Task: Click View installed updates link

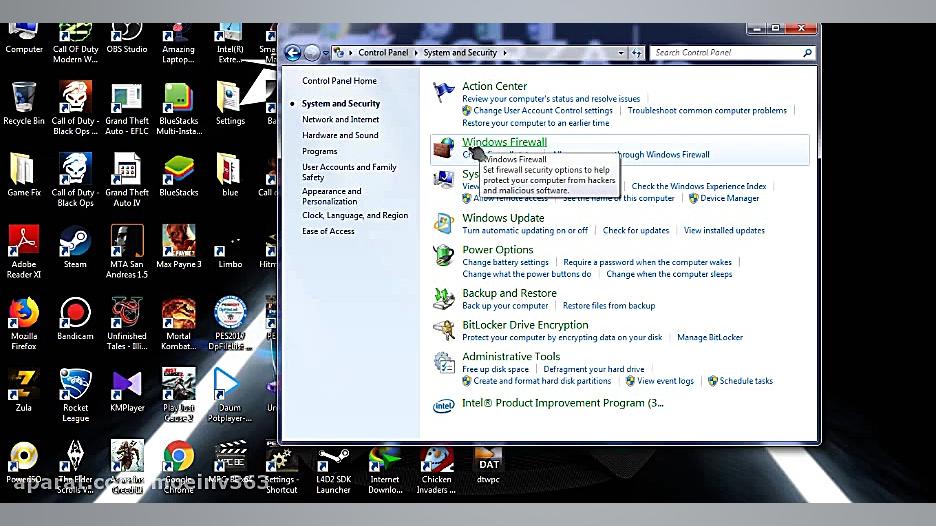Action: tap(724, 230)
